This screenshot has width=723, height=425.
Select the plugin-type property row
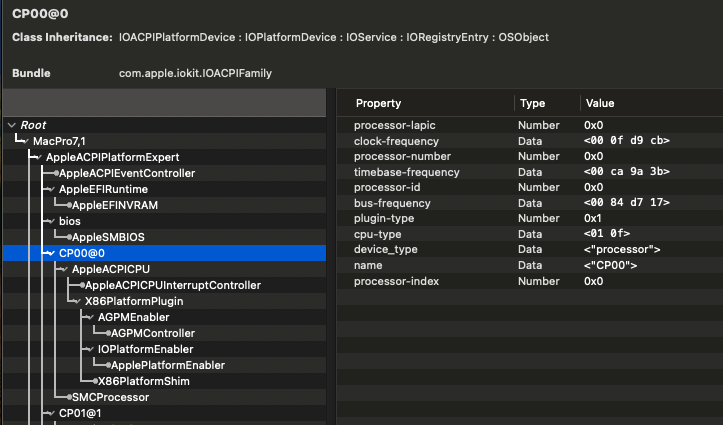click(x=530, y=218)
